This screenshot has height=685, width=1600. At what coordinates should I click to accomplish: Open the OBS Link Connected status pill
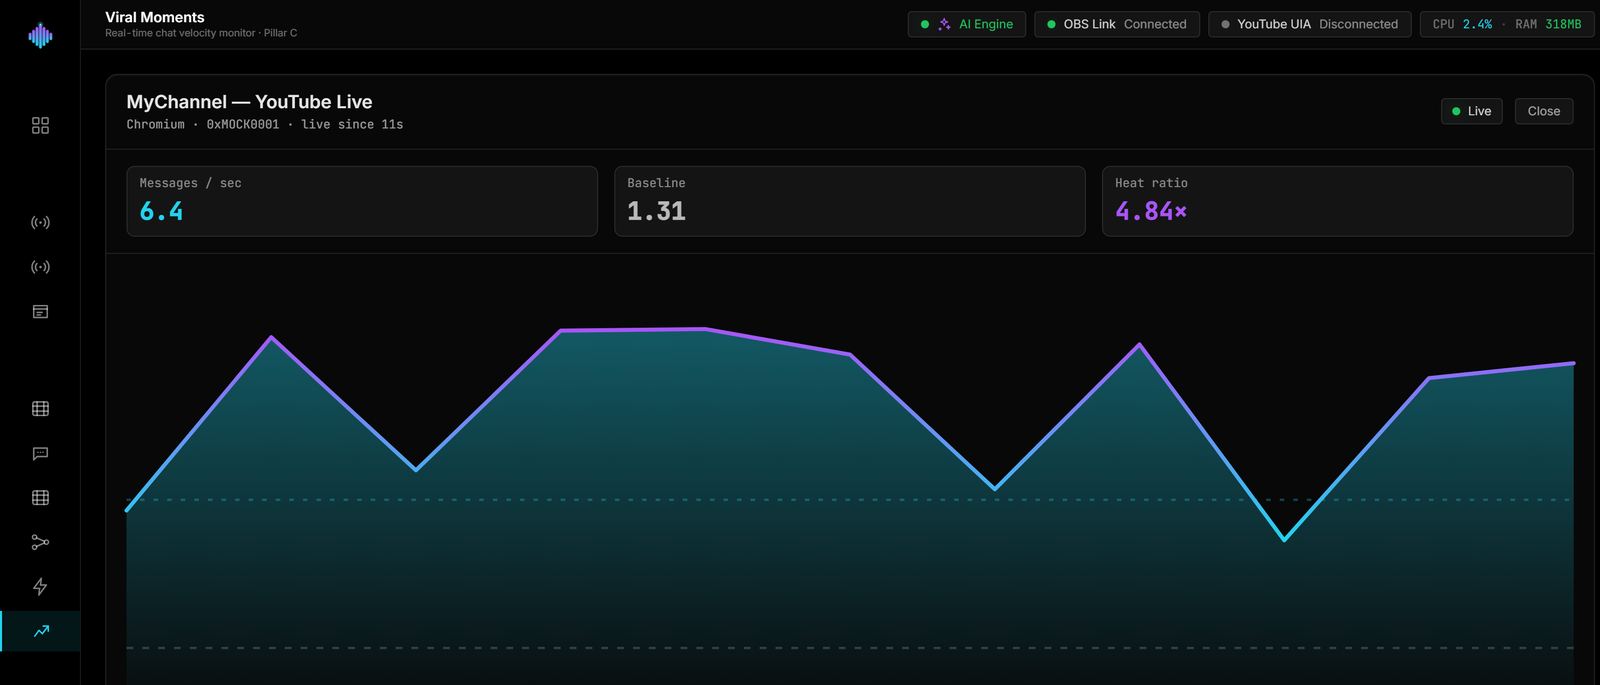tap(1117, 24)
